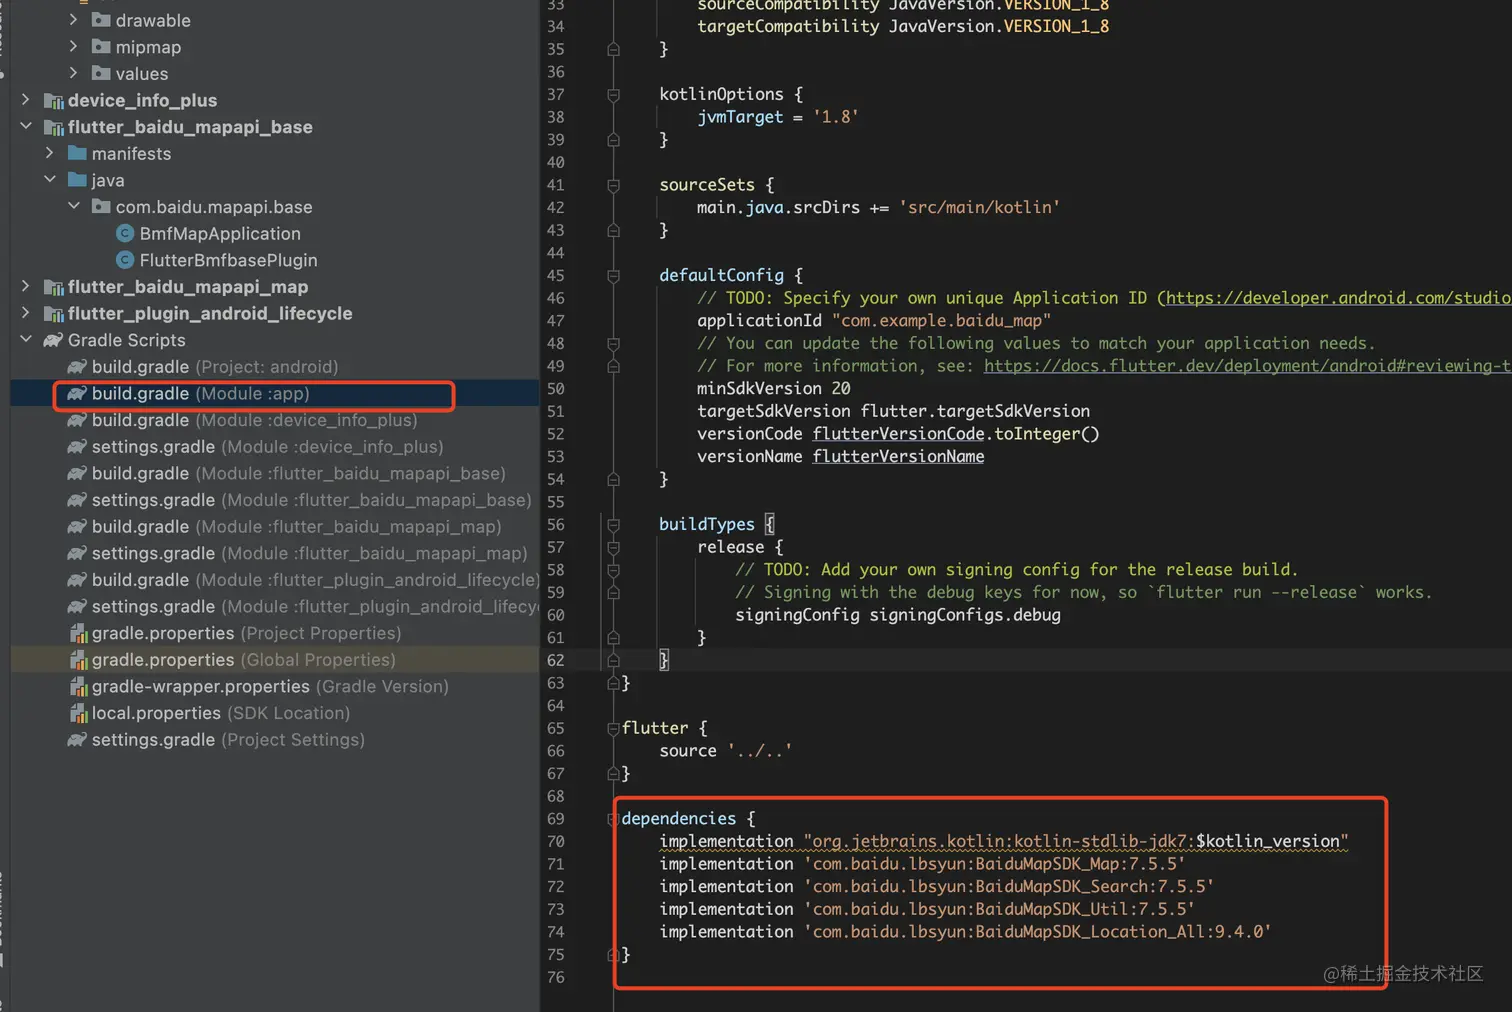Viewport: 1512px width, 1012px height.
Task: Click settings.gradle (Project Settings) gradle icon
Action: pyautogui.click(x=77, y=739)
